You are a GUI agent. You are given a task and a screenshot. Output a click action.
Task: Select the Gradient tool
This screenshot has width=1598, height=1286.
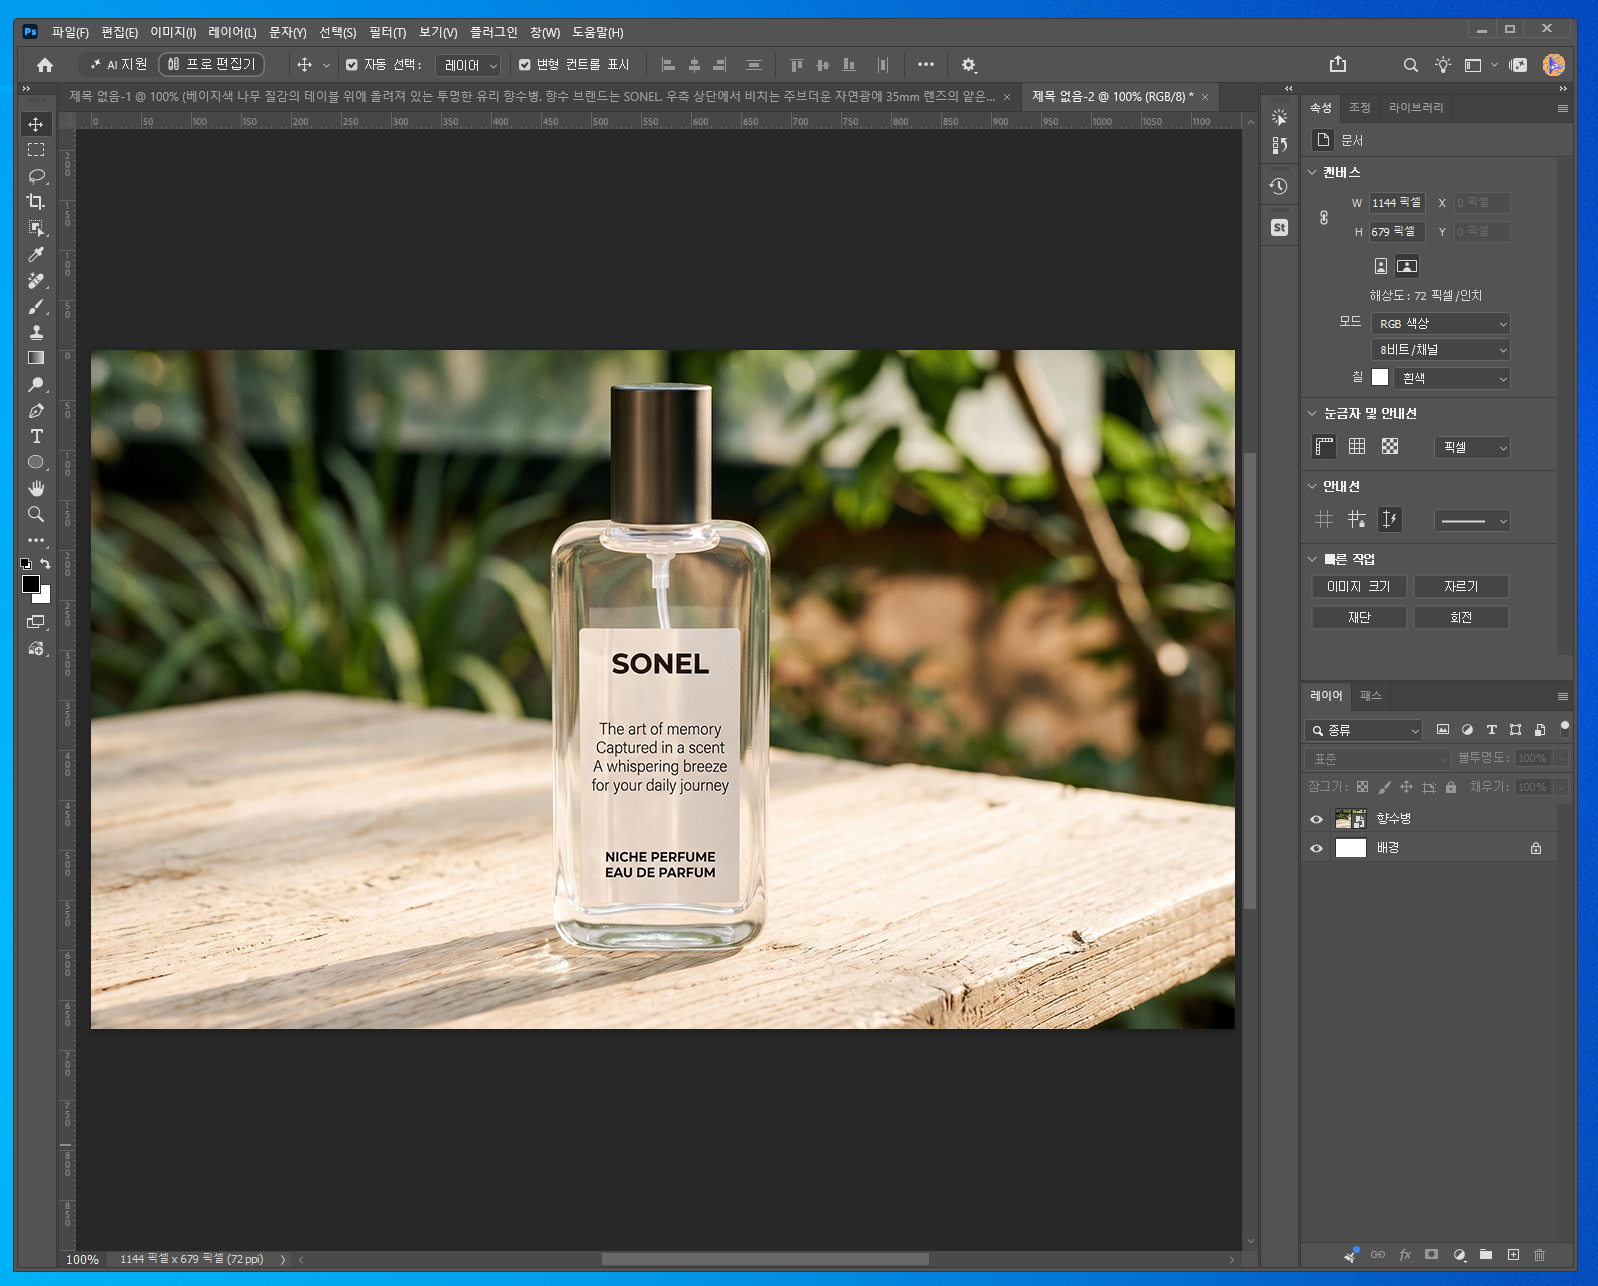click(36, 358)
